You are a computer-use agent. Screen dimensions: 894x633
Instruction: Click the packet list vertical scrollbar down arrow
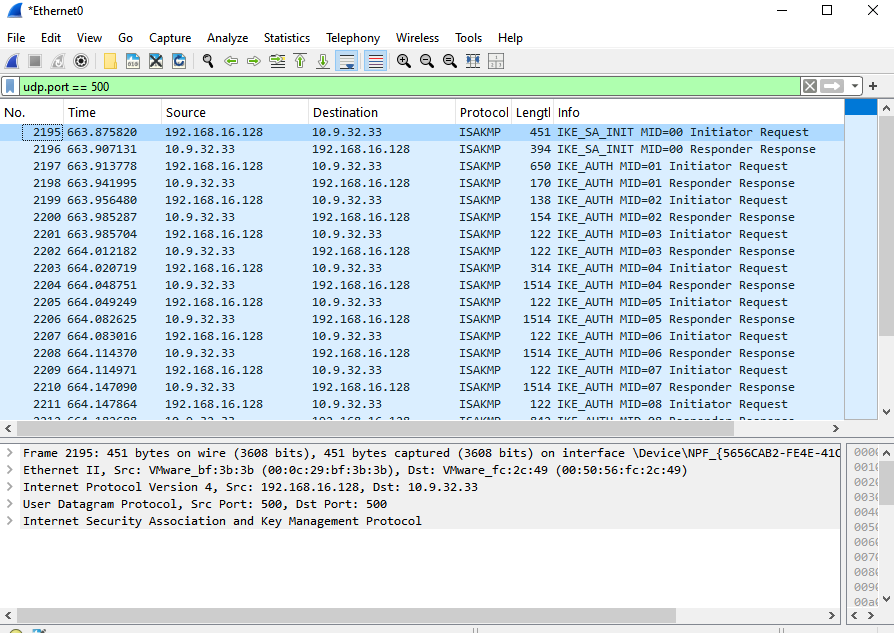click(886, 412)
